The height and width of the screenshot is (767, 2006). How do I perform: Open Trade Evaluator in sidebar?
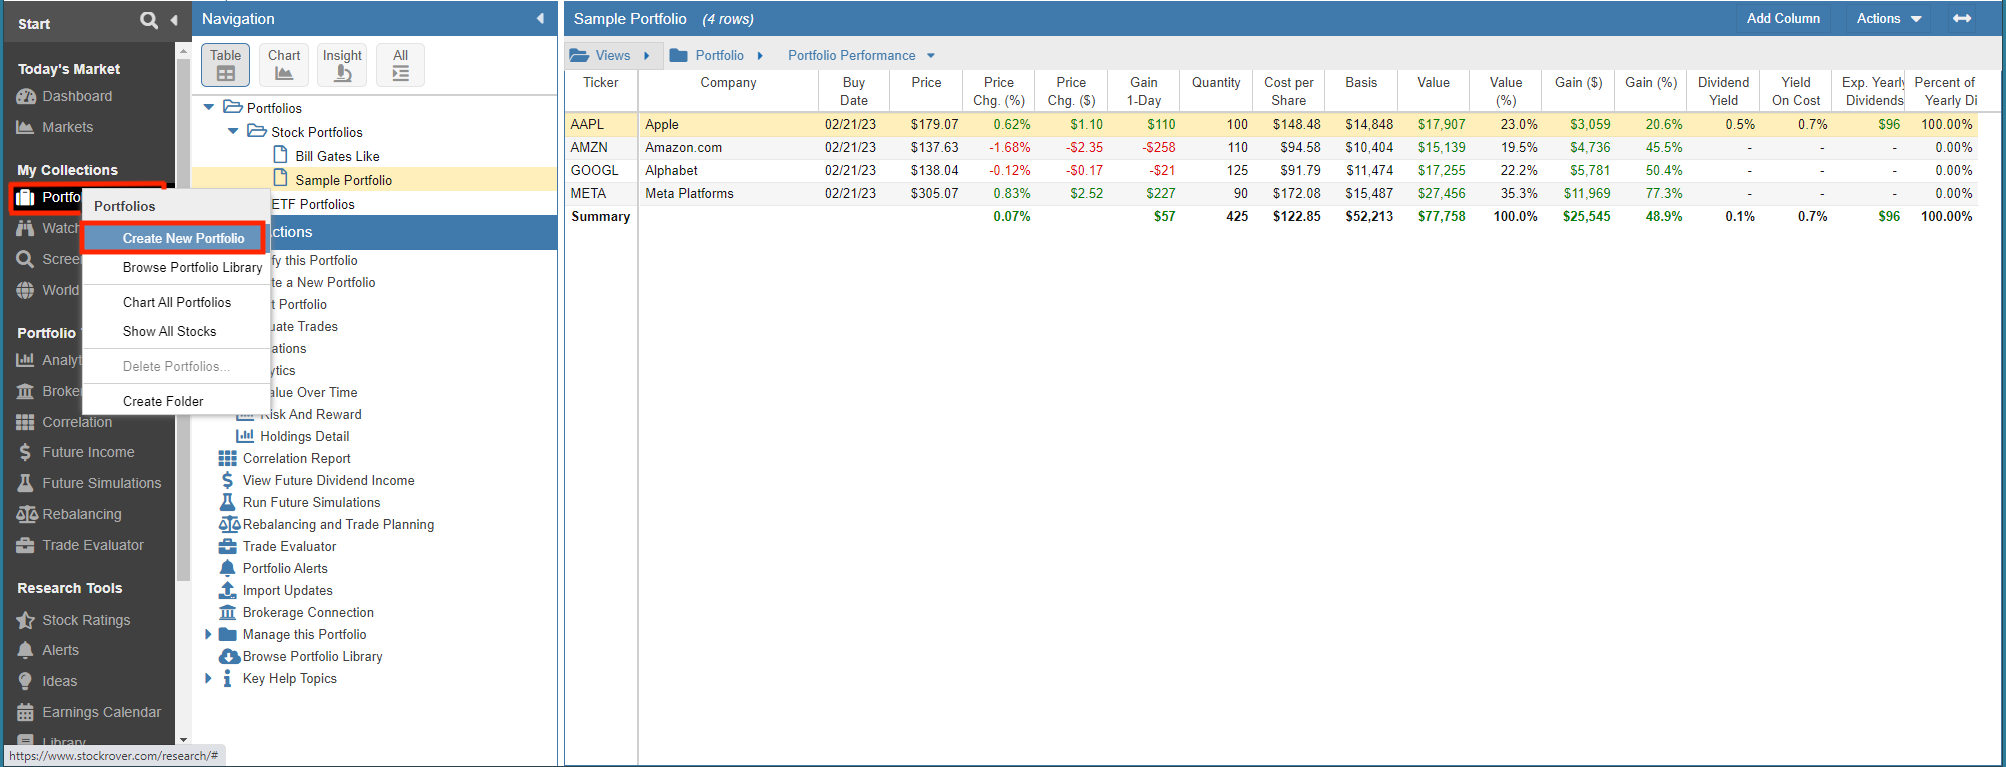[93, 545]
